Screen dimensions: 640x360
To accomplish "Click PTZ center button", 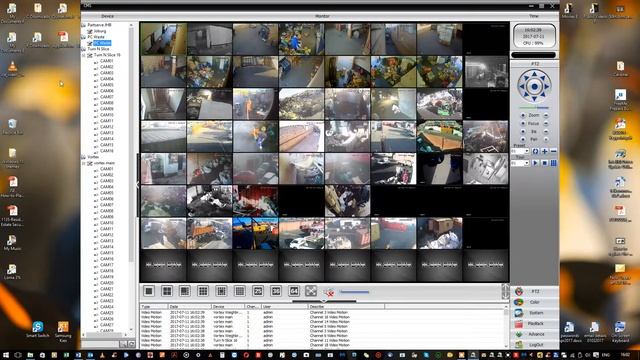I will 534,87.
